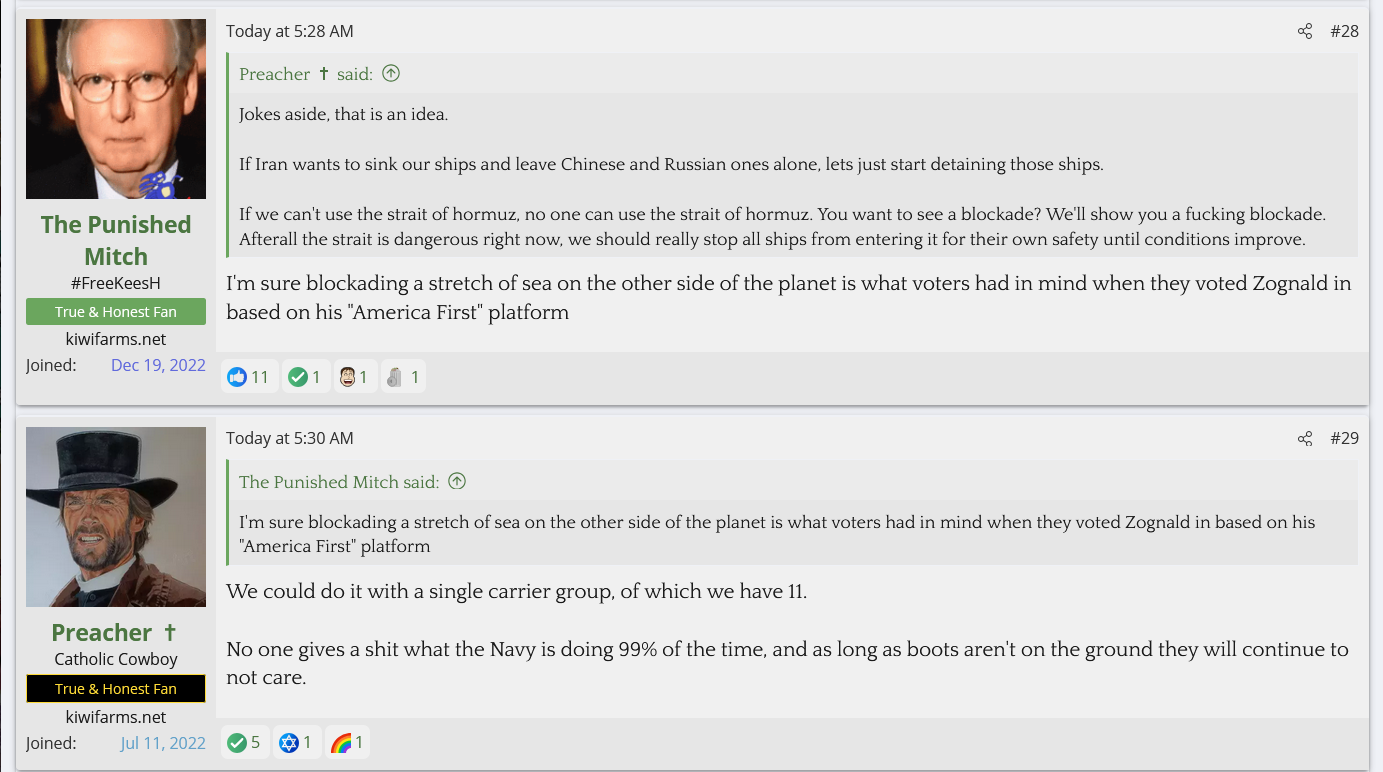The image size is (1383, 772).
Task: Open the Preacher username profile link
Action: click(x=102, y=633)
